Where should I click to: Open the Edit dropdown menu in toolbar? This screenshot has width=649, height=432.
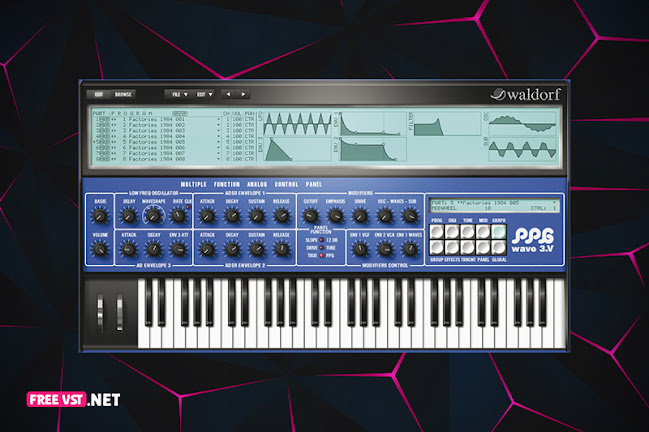point(204,94)
